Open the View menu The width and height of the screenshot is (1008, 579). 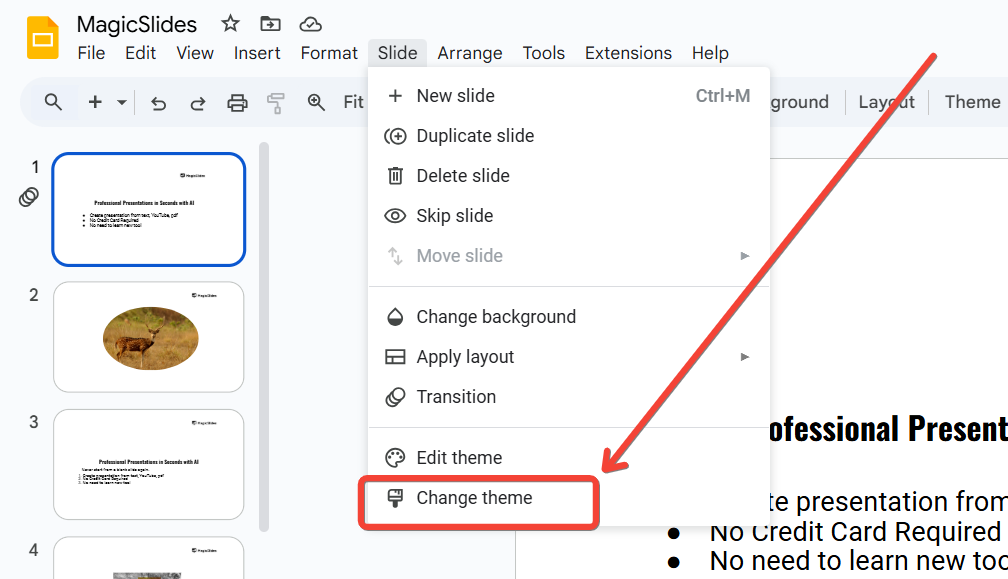click(x=195, y=53)
